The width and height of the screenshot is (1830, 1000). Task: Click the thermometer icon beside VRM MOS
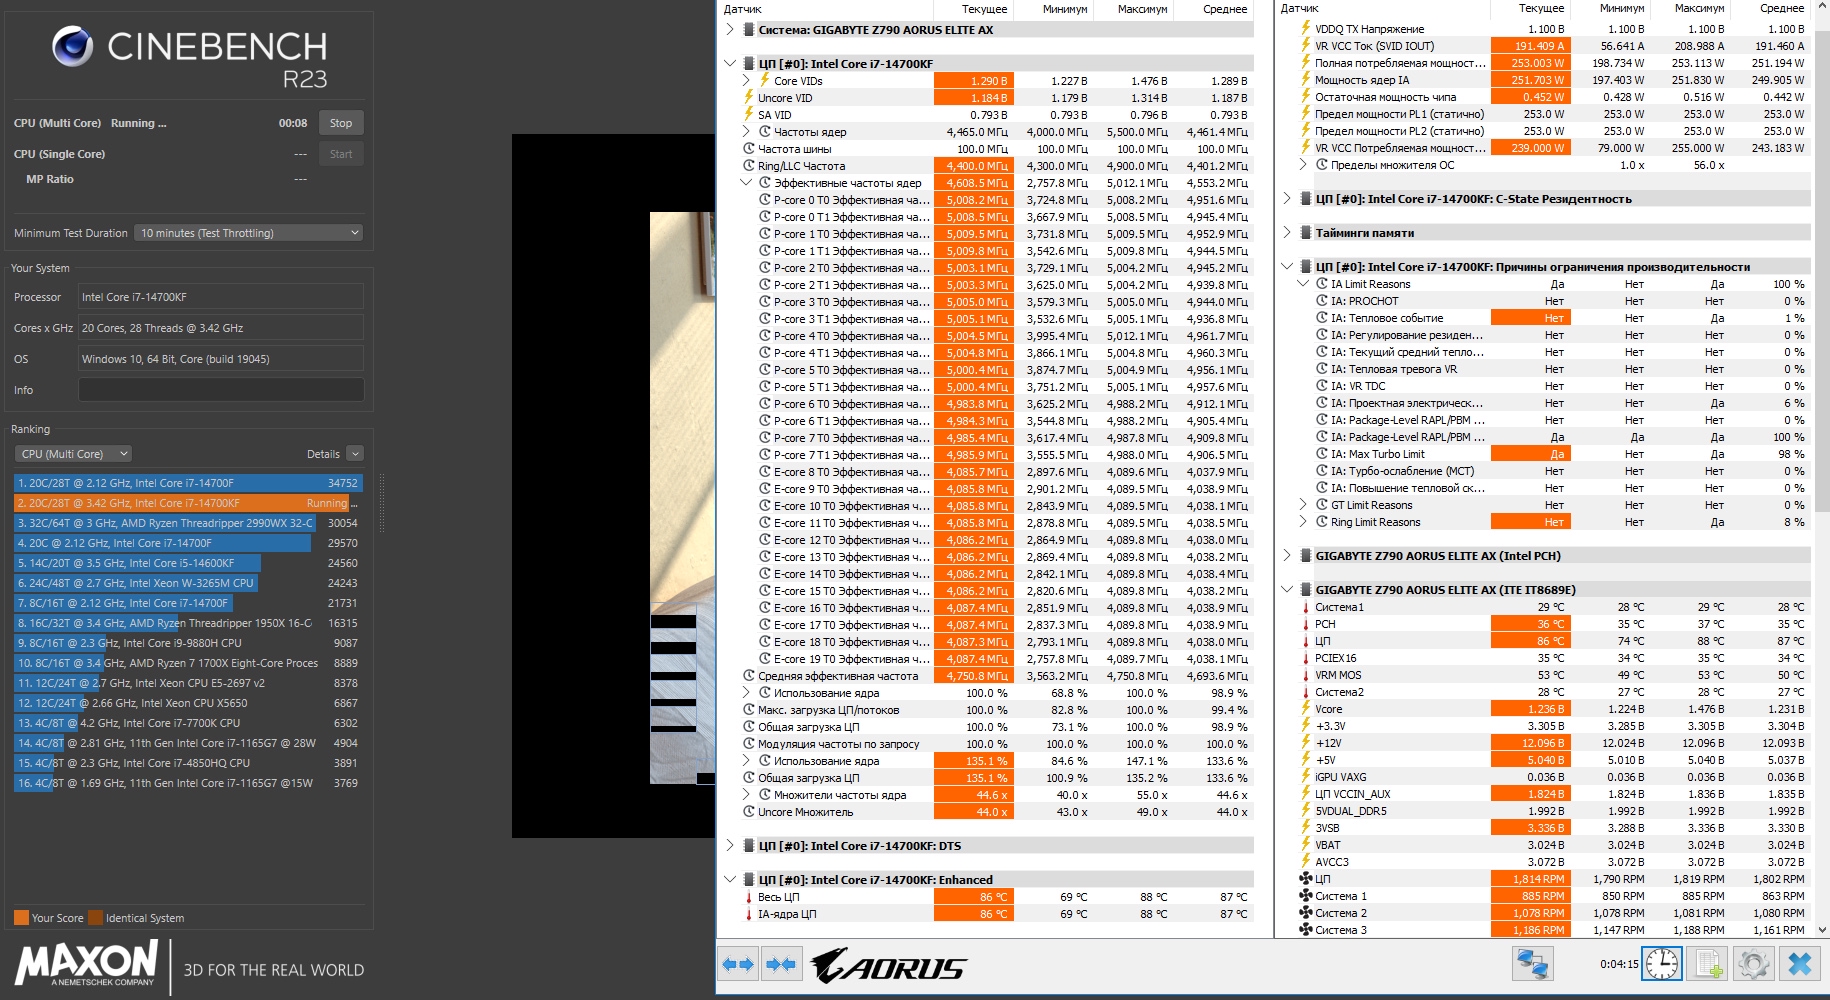(1305, 675)
